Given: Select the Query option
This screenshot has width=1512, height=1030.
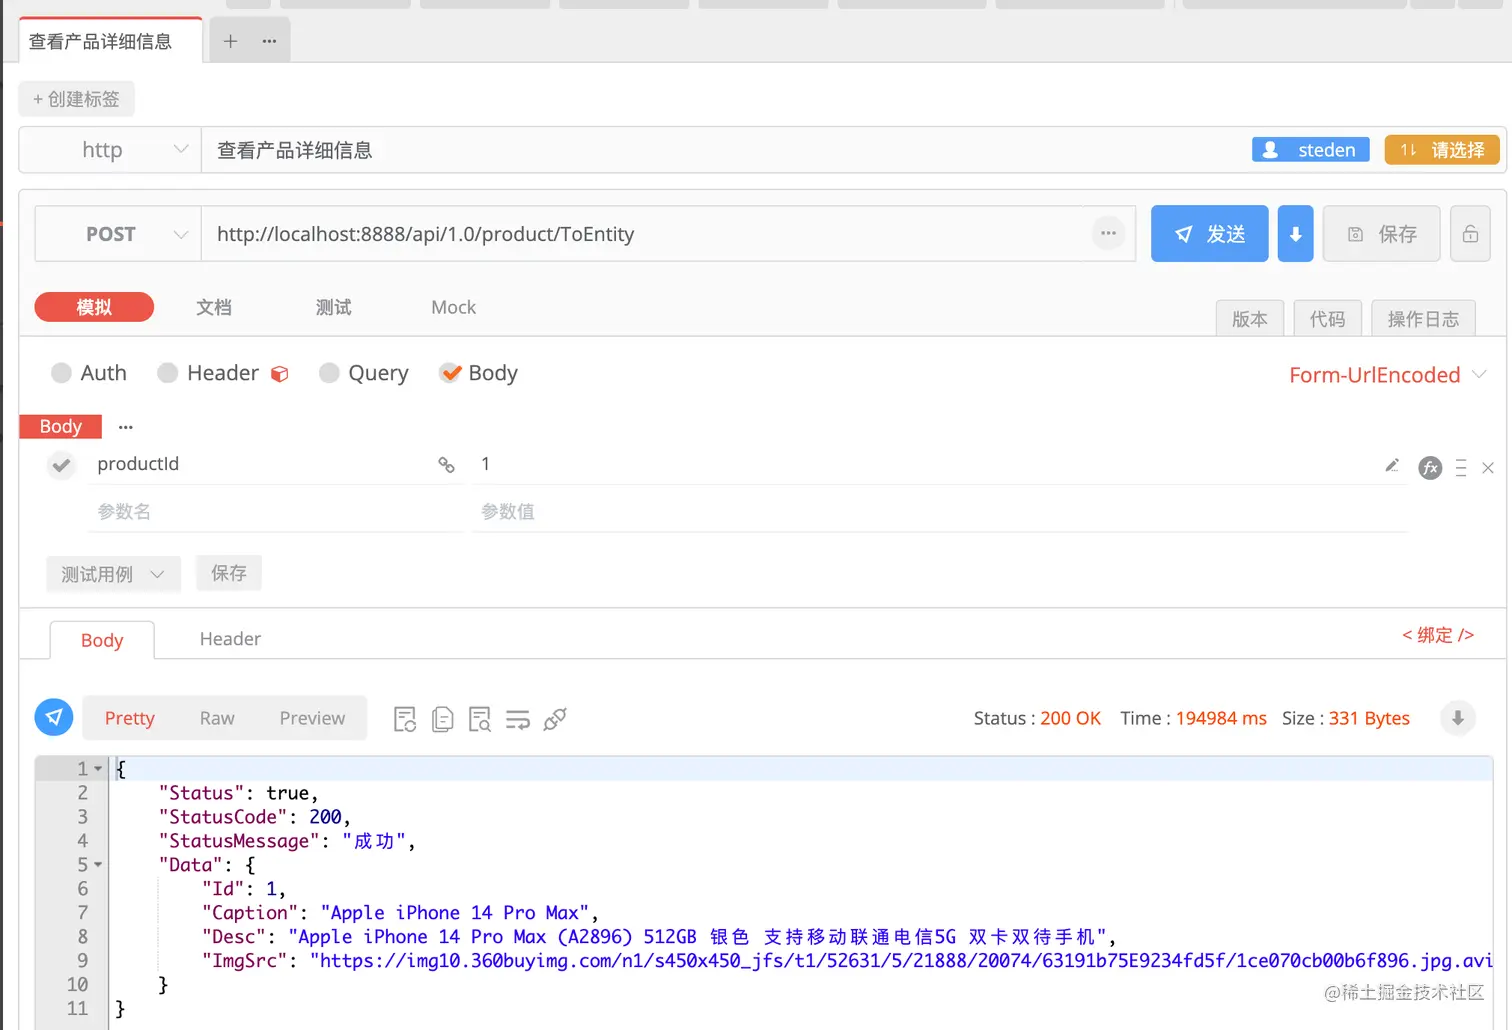Looking at the screenshot, I should tap(364, 373).
